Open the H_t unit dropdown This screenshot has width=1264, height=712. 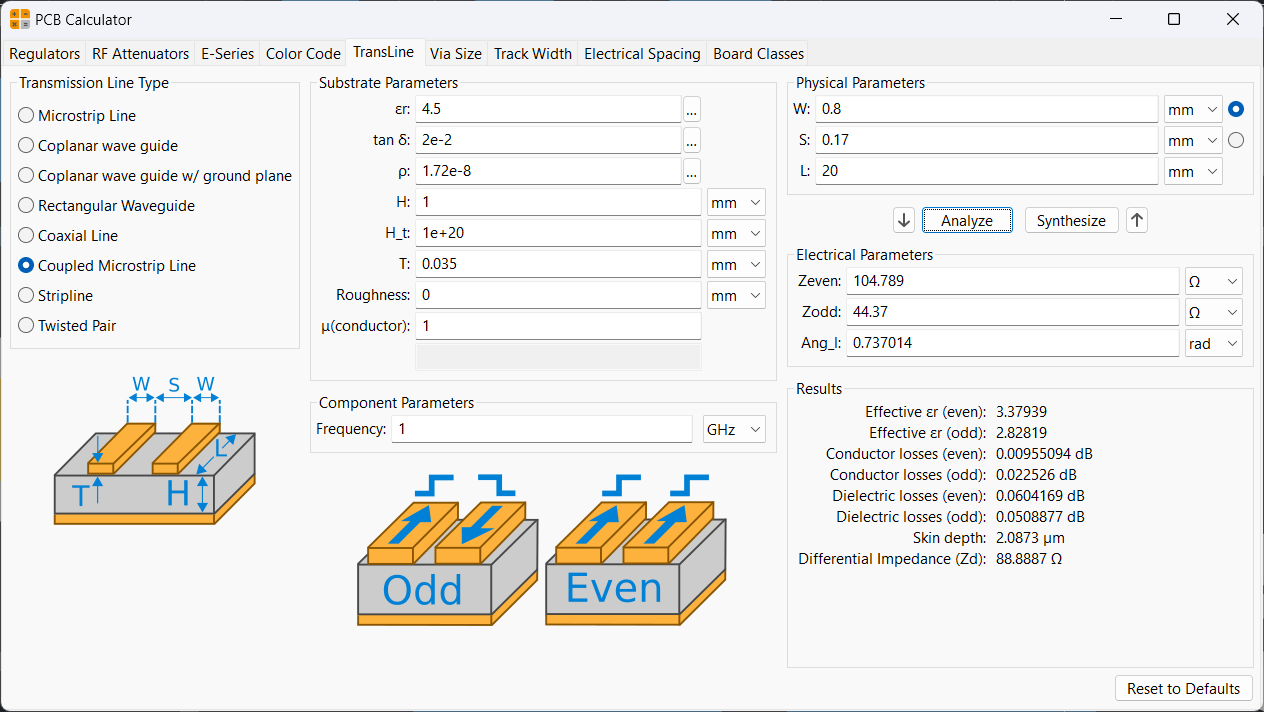coord(736,234)
